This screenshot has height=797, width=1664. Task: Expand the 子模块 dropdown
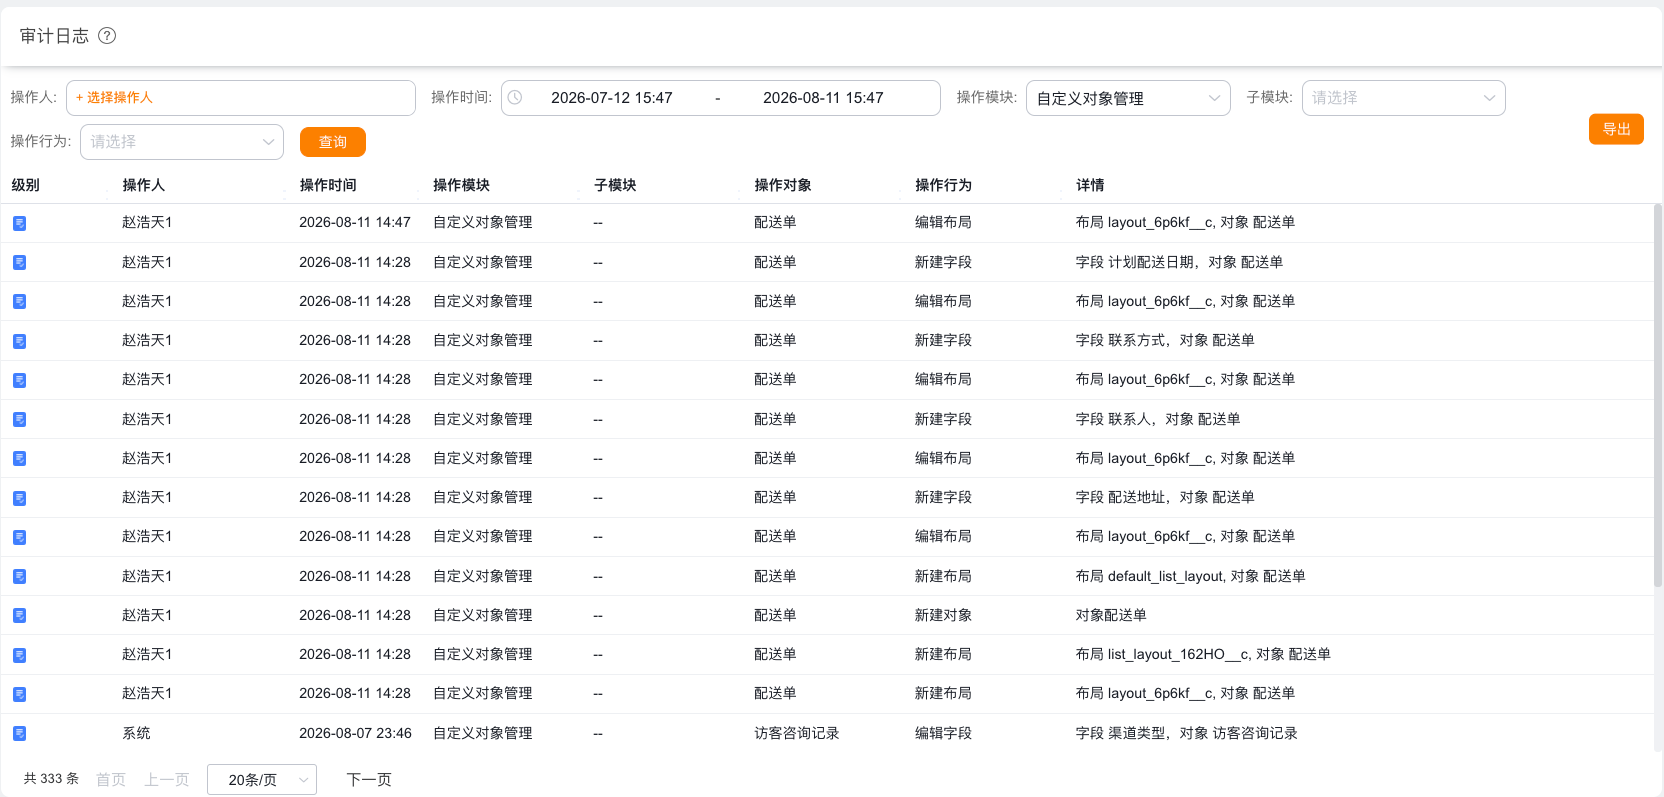pos(1403,98)
